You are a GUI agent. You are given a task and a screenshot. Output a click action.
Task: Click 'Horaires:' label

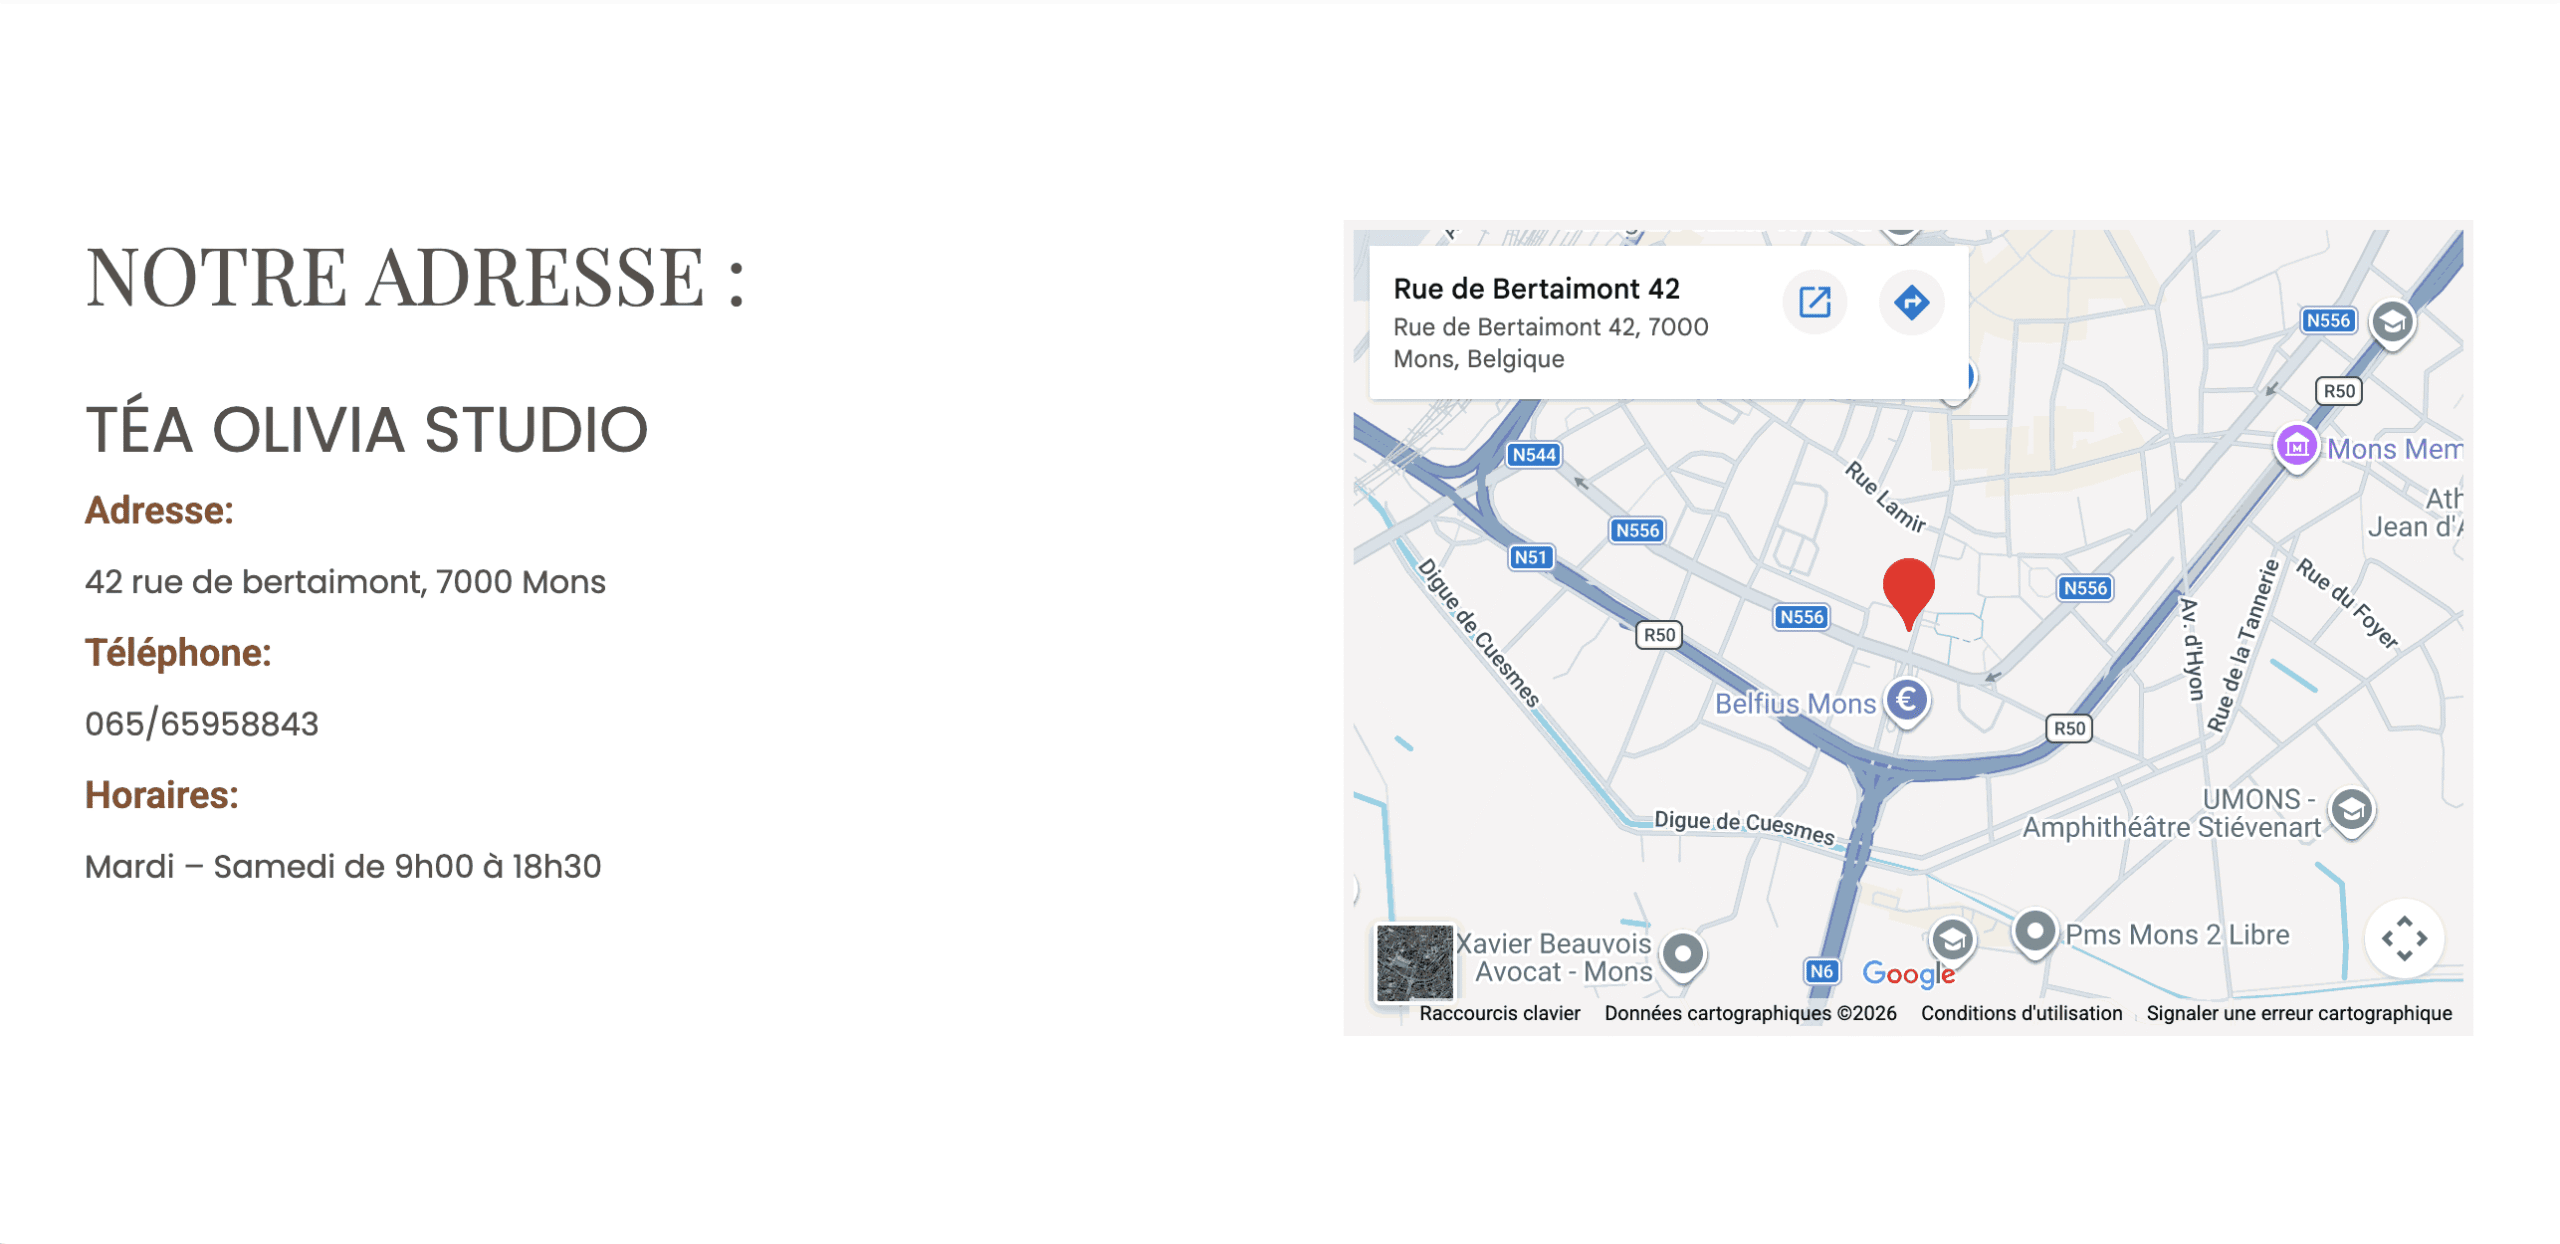[162, 796]
